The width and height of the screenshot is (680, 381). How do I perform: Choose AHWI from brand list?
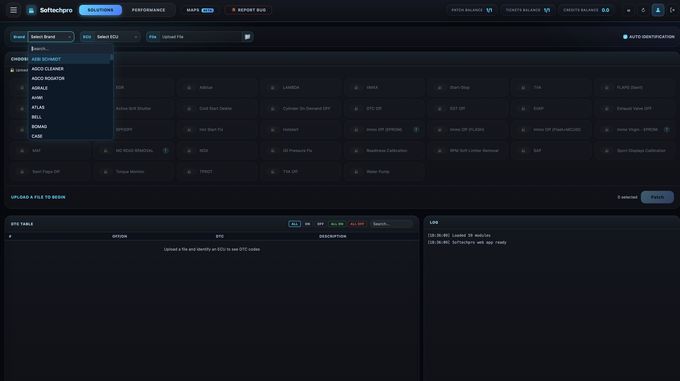69,98
